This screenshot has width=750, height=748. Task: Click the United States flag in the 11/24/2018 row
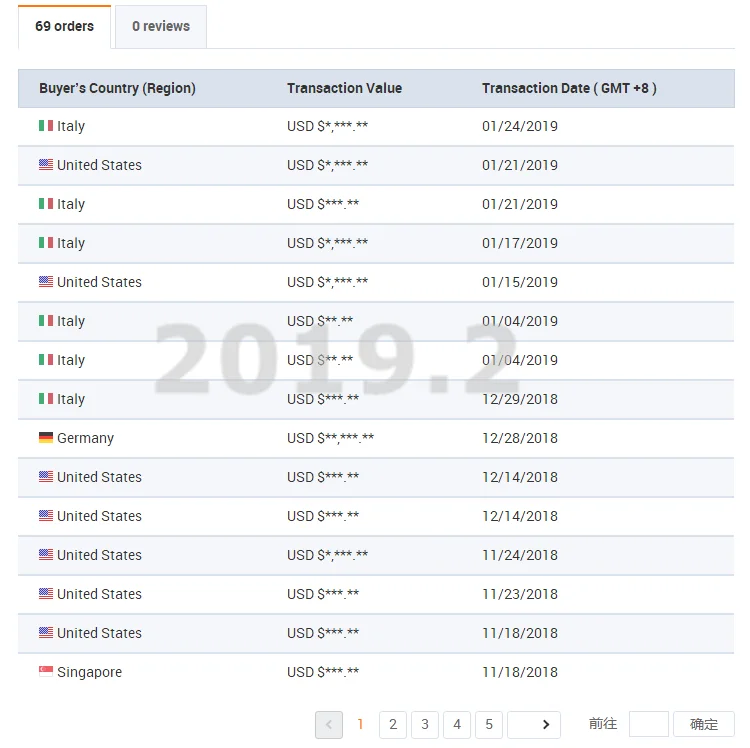46,555
